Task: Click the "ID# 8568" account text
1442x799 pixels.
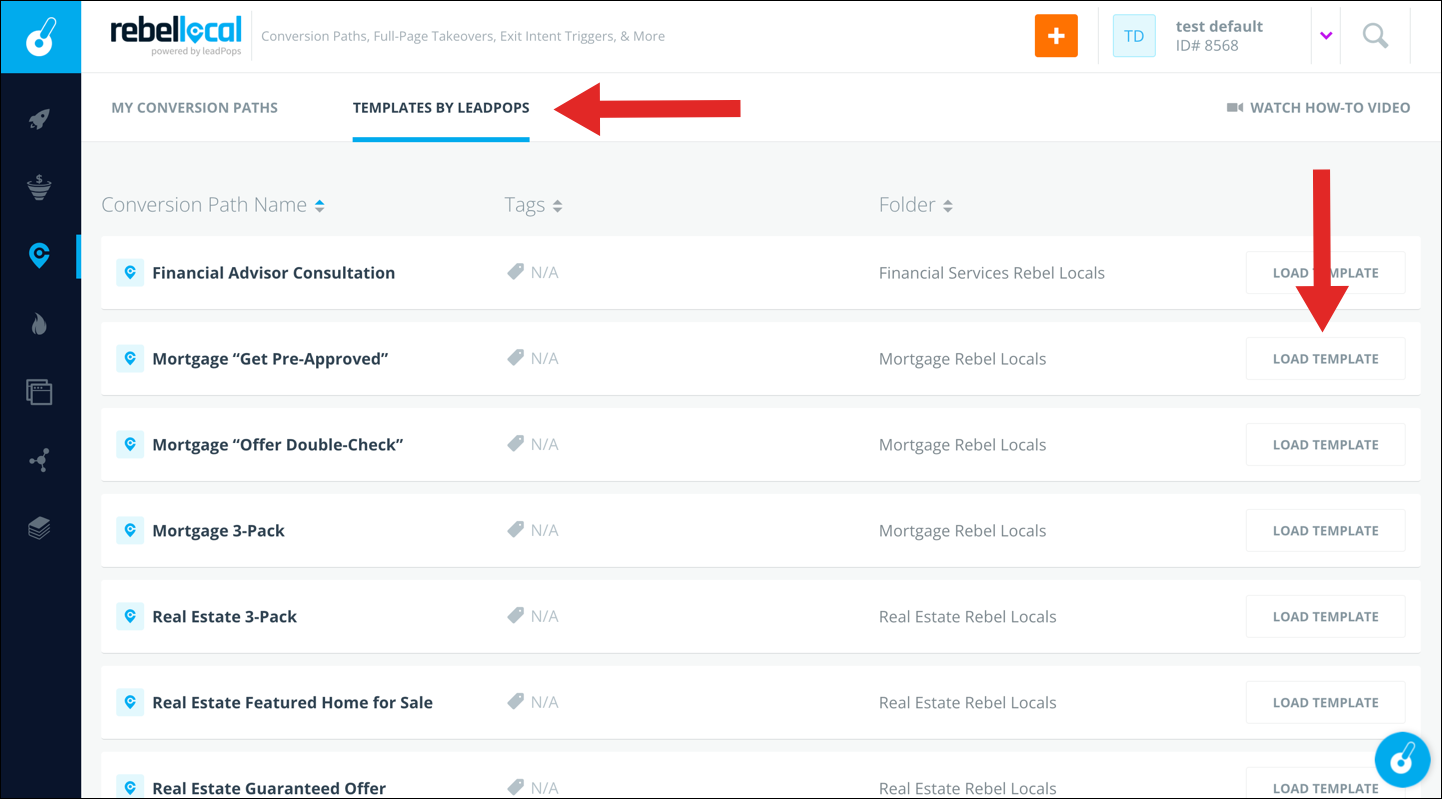Action: [x=1207, y=46]
